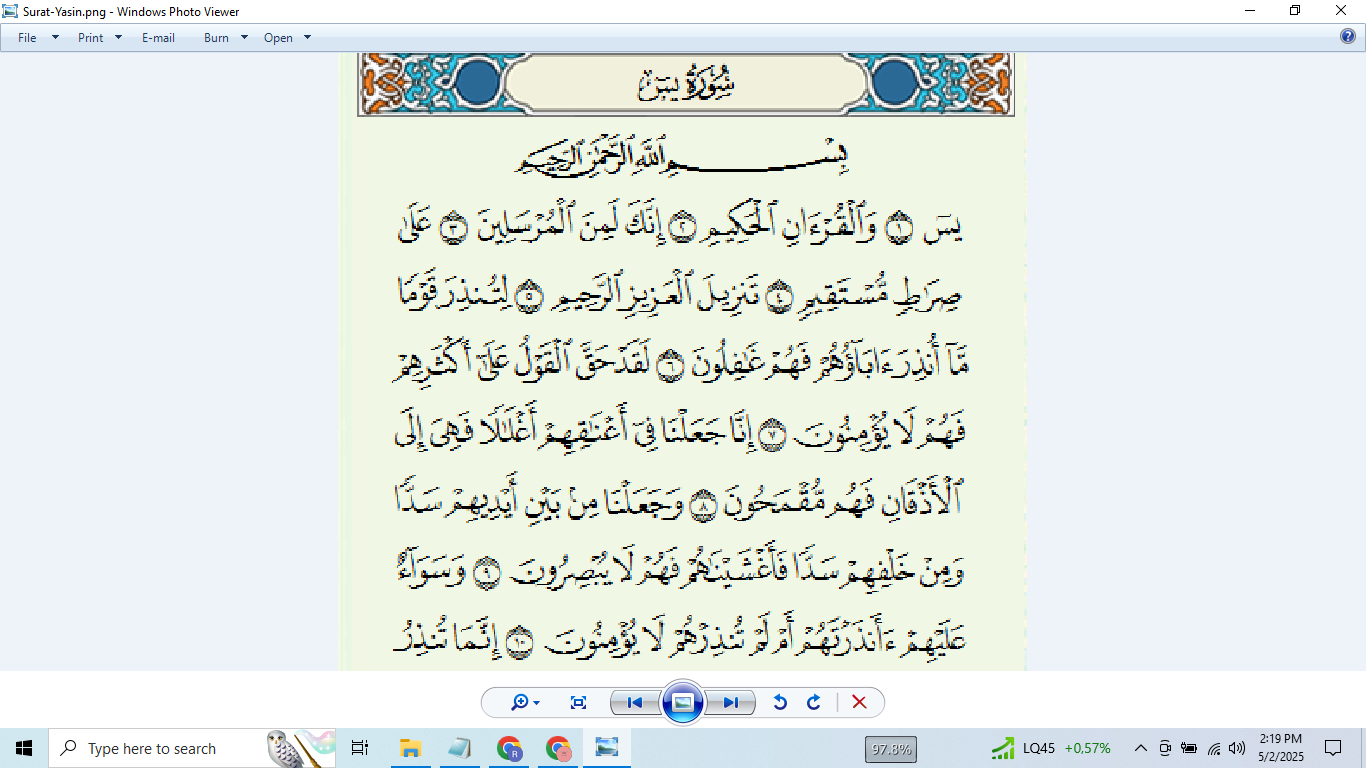Click the Type here to search box

coord(193,748)
